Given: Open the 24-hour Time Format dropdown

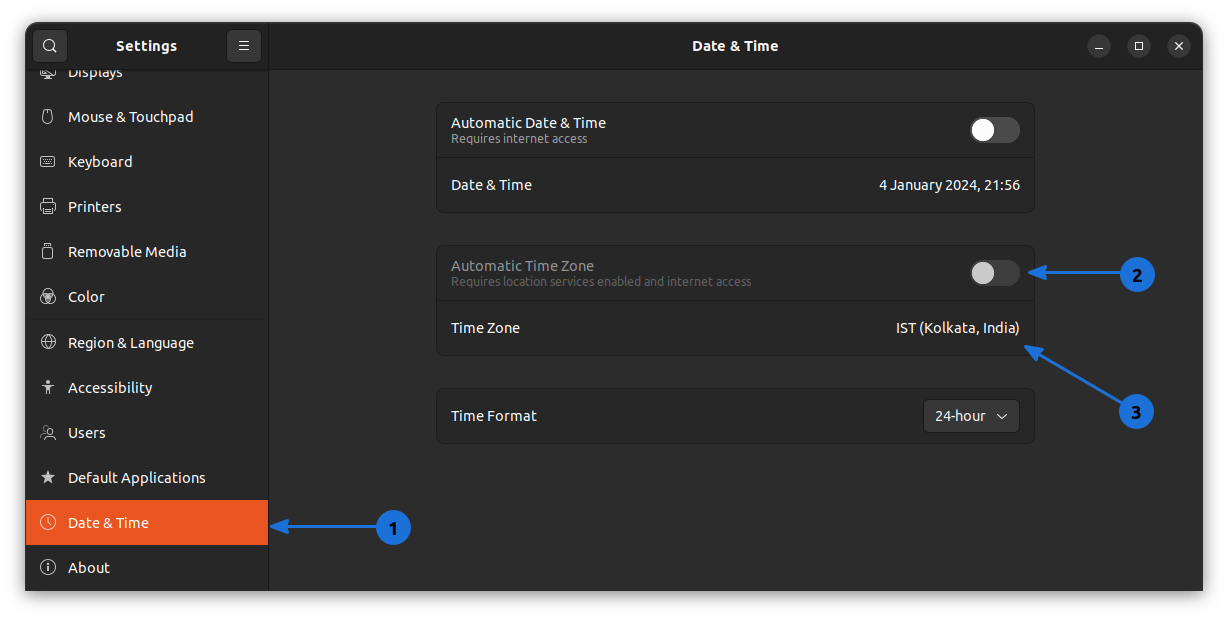Looking at the screenshot, I should pyautogui.click(x=971, y=416).
